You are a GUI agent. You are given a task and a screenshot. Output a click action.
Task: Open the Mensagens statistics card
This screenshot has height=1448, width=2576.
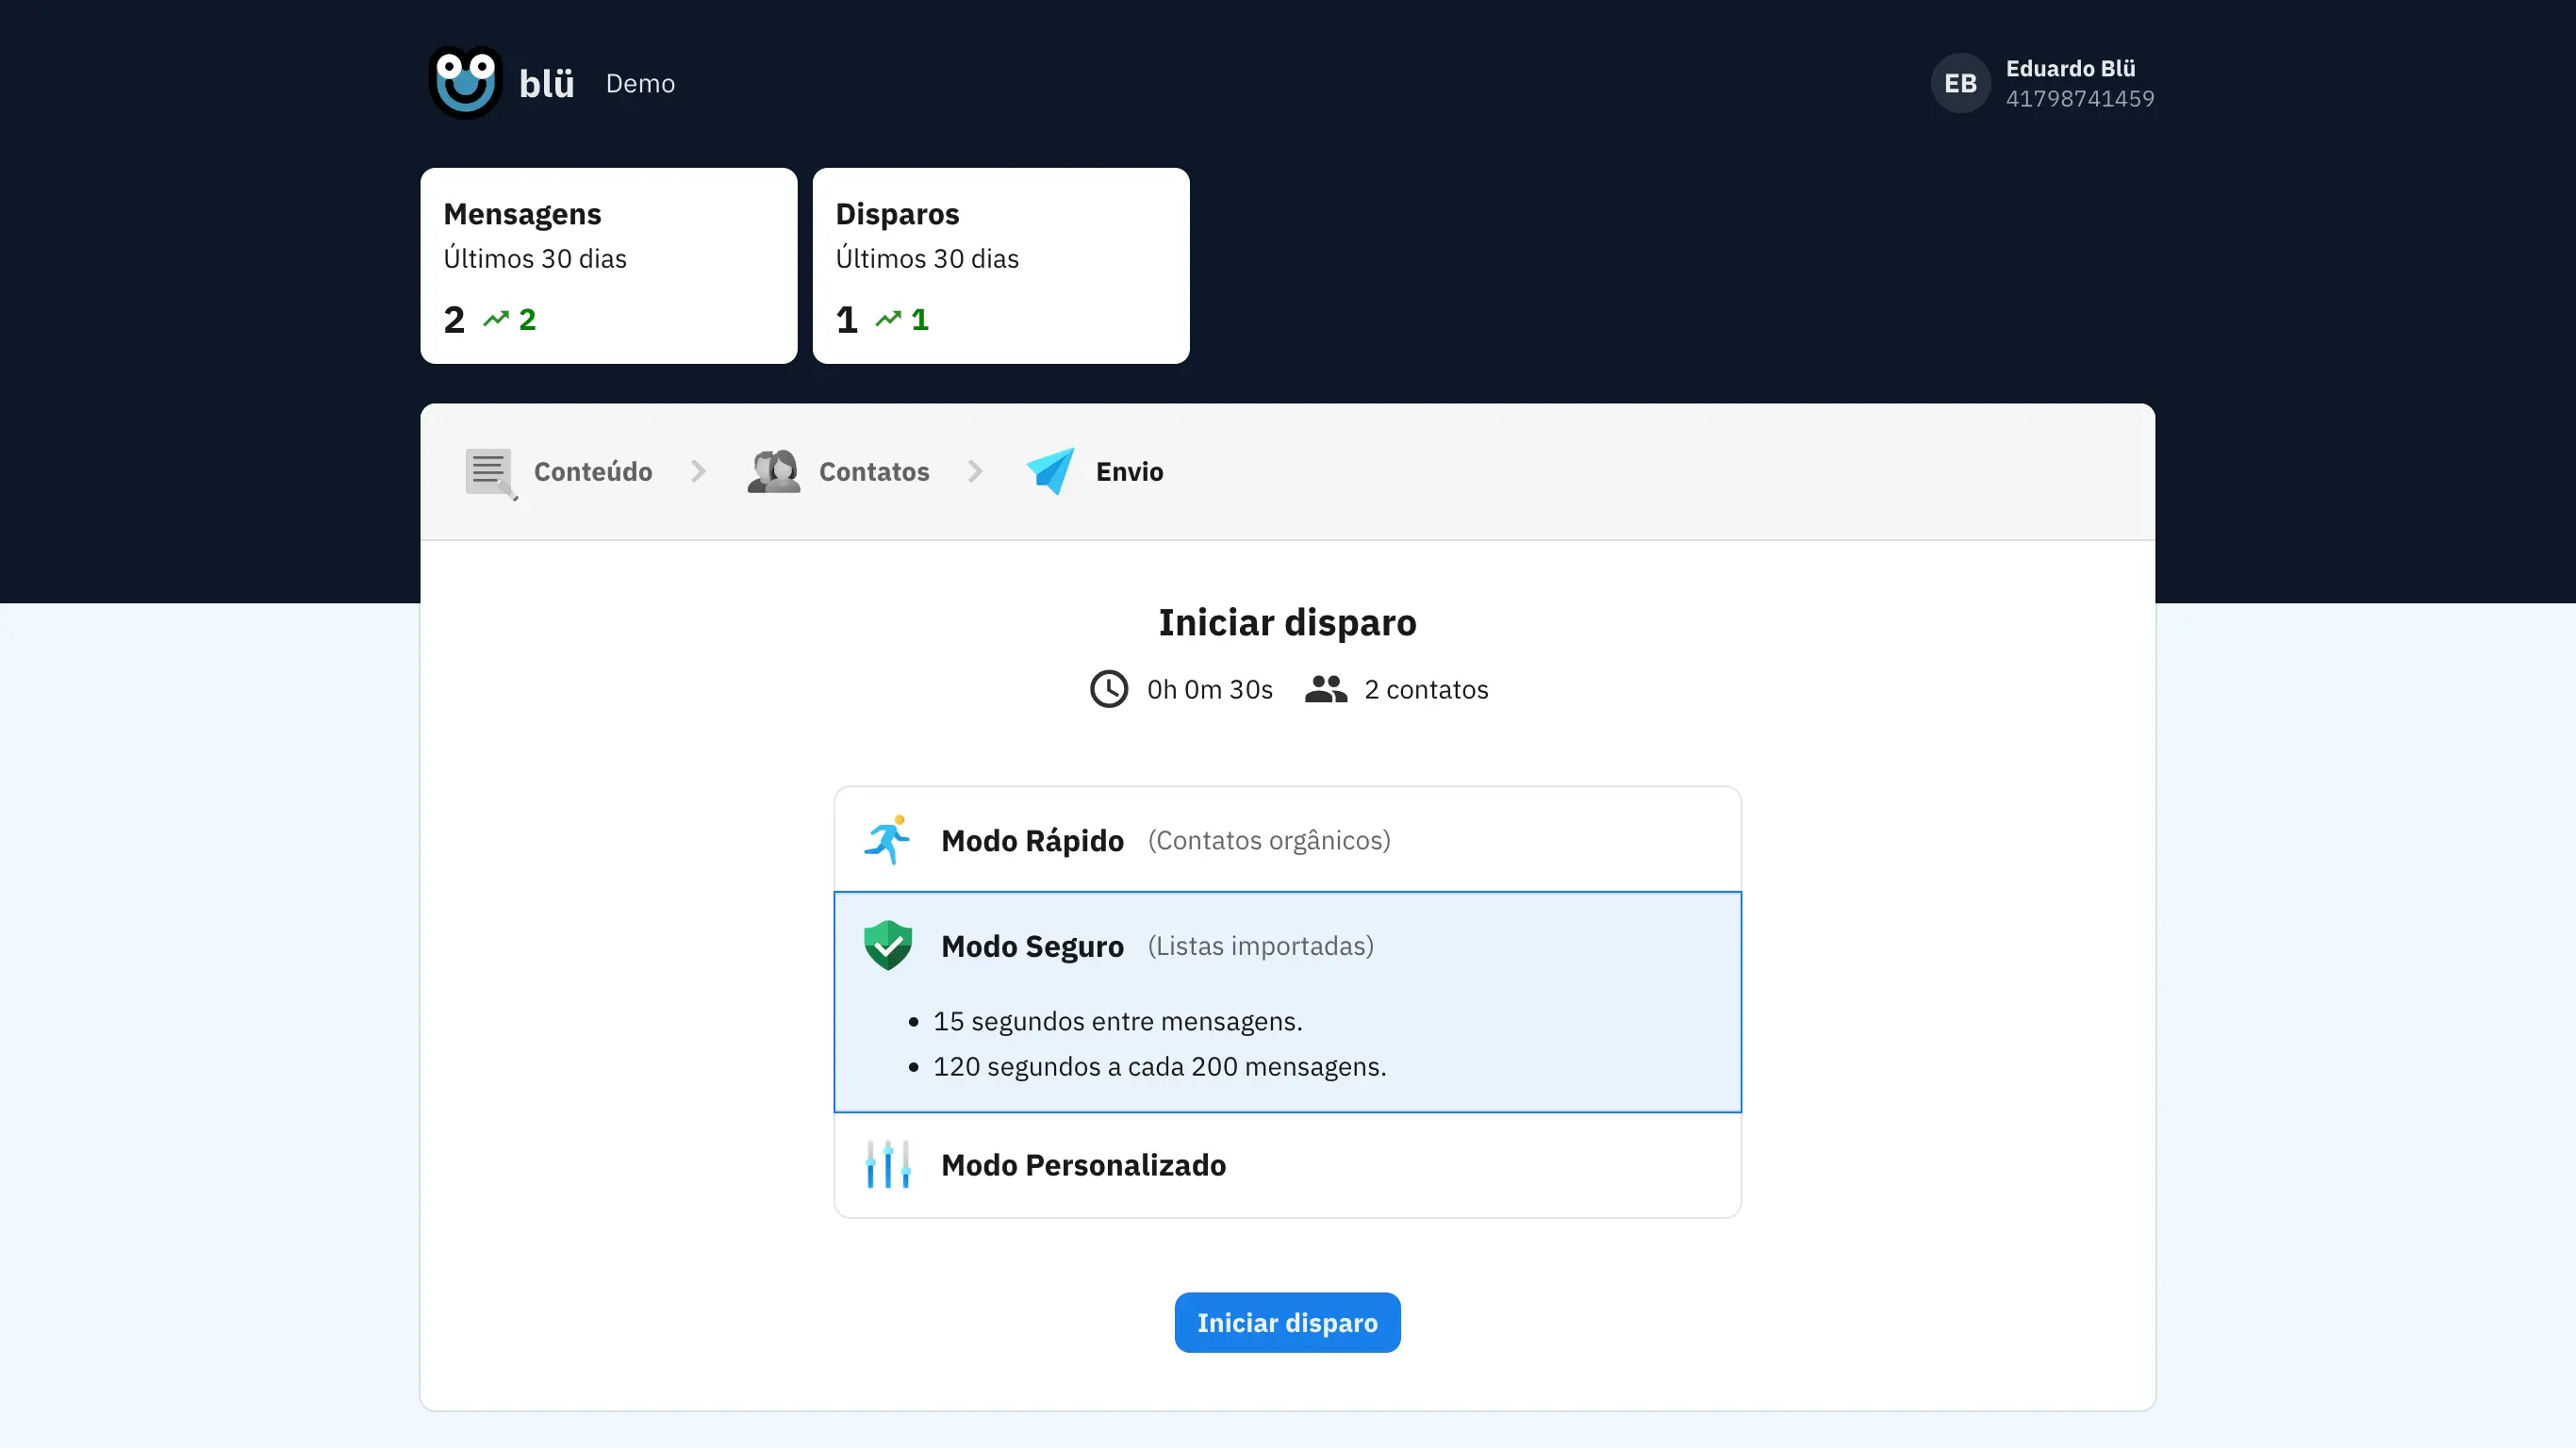608,265
